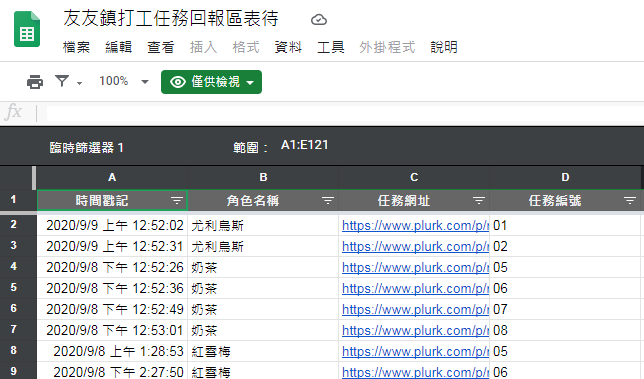Open the 100% zoom dropdown
Image resolution: width=644 pixels, height=379 pixels.
tap(123, 81)
